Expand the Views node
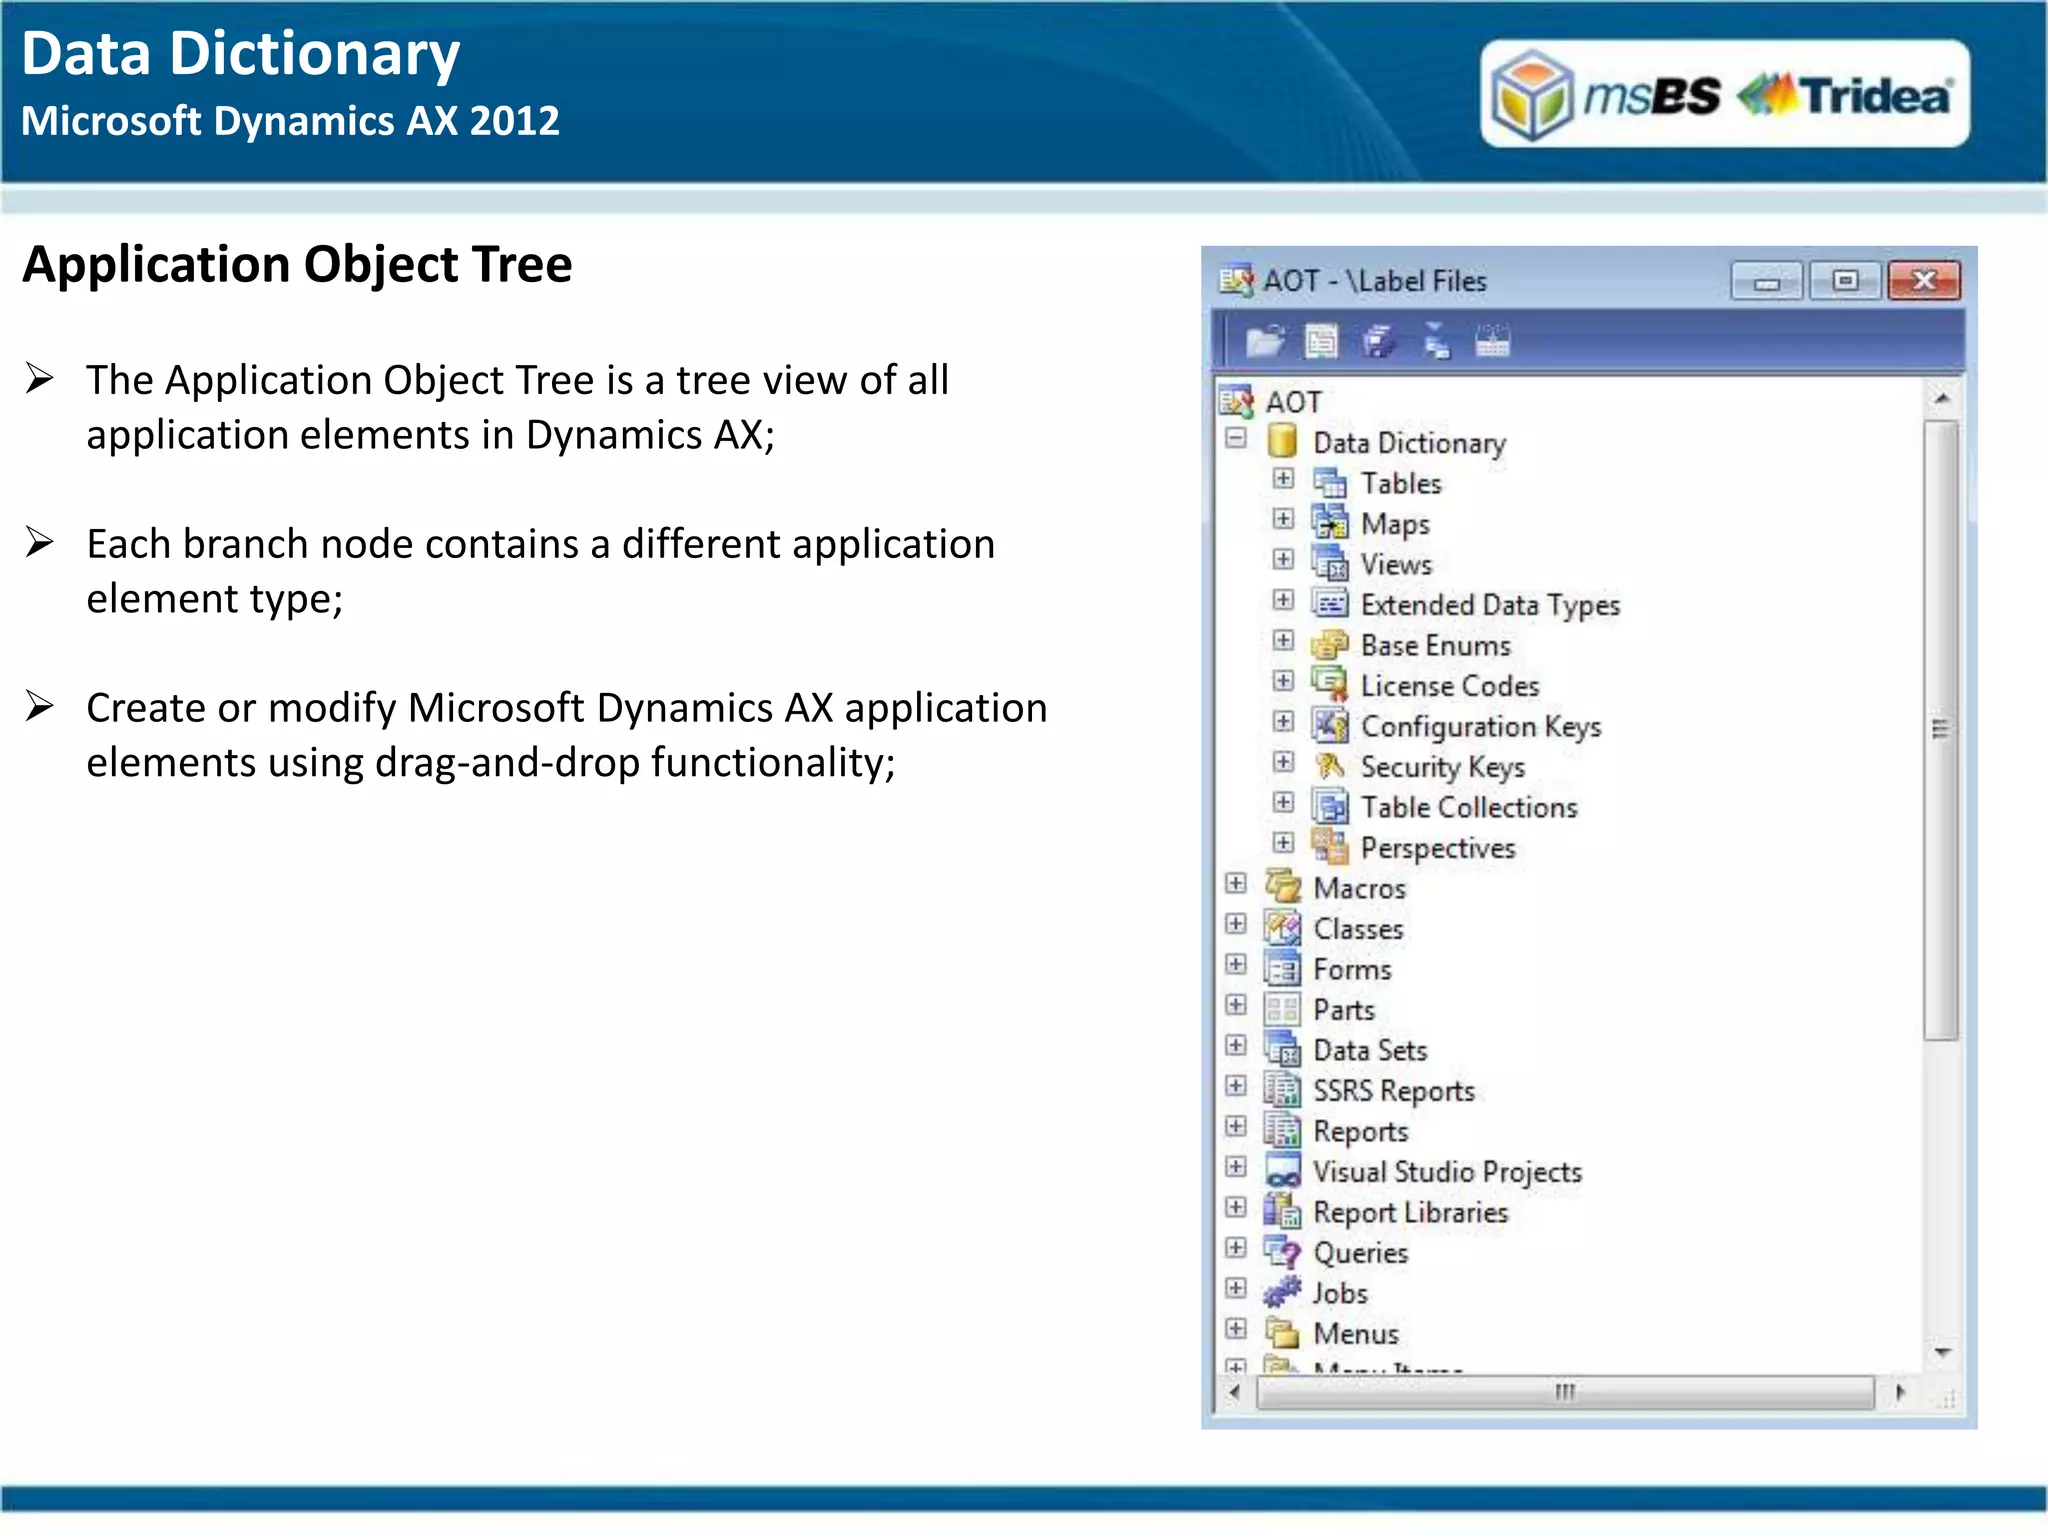 pos(1283,559)
